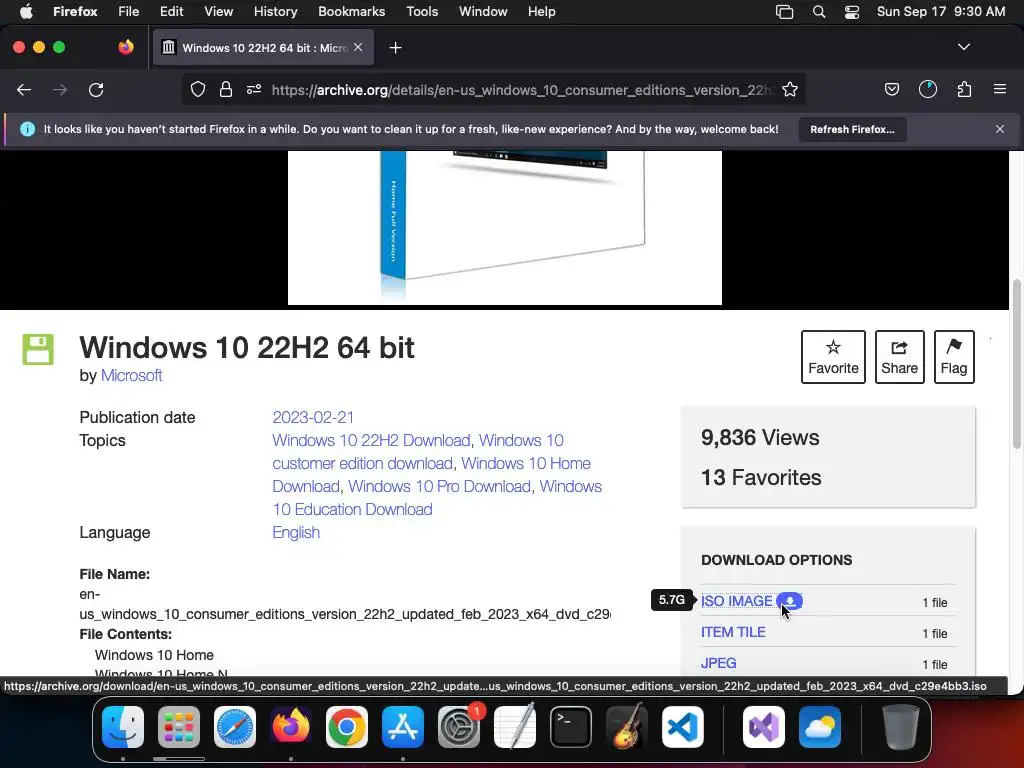The image size is (1024, 768).
Task: Open Firefox account icon in toolbar
Action: pos(928,89)
